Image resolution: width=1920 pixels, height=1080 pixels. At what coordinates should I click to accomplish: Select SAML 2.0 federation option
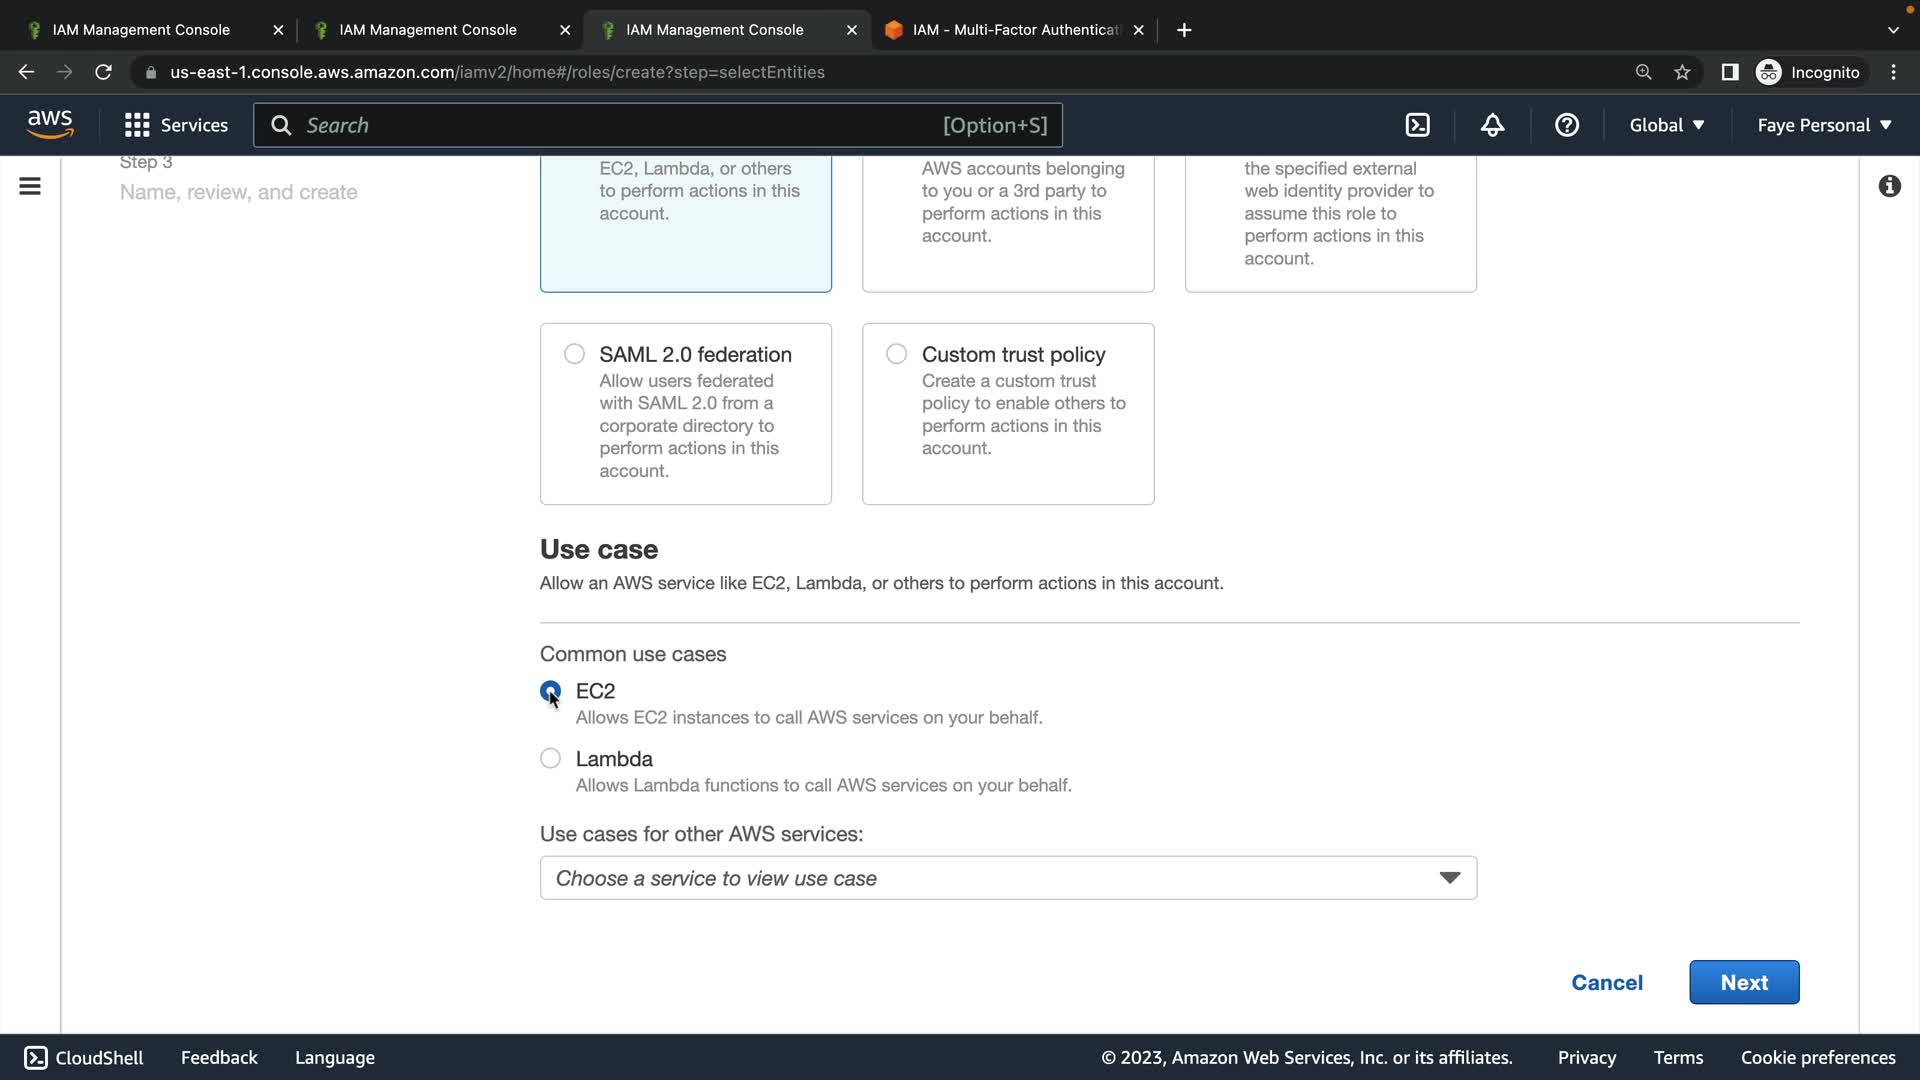click(574, 354)
